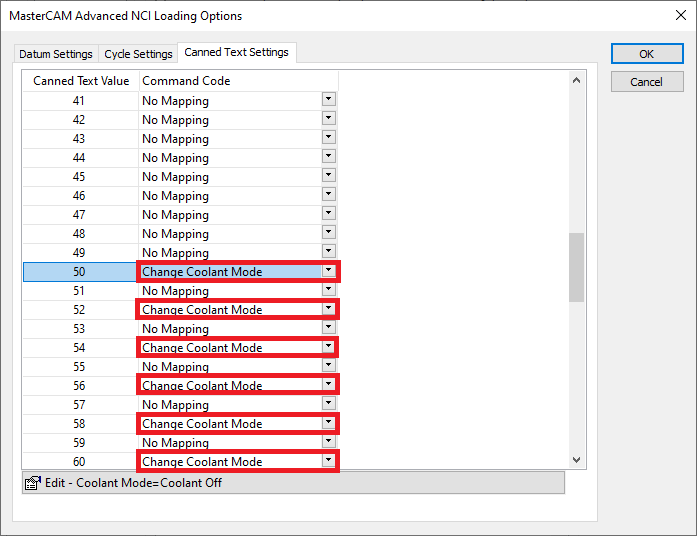Open the dropdown for canned text 49
This screenshot has height=536, width=697.
coord(328,251)
